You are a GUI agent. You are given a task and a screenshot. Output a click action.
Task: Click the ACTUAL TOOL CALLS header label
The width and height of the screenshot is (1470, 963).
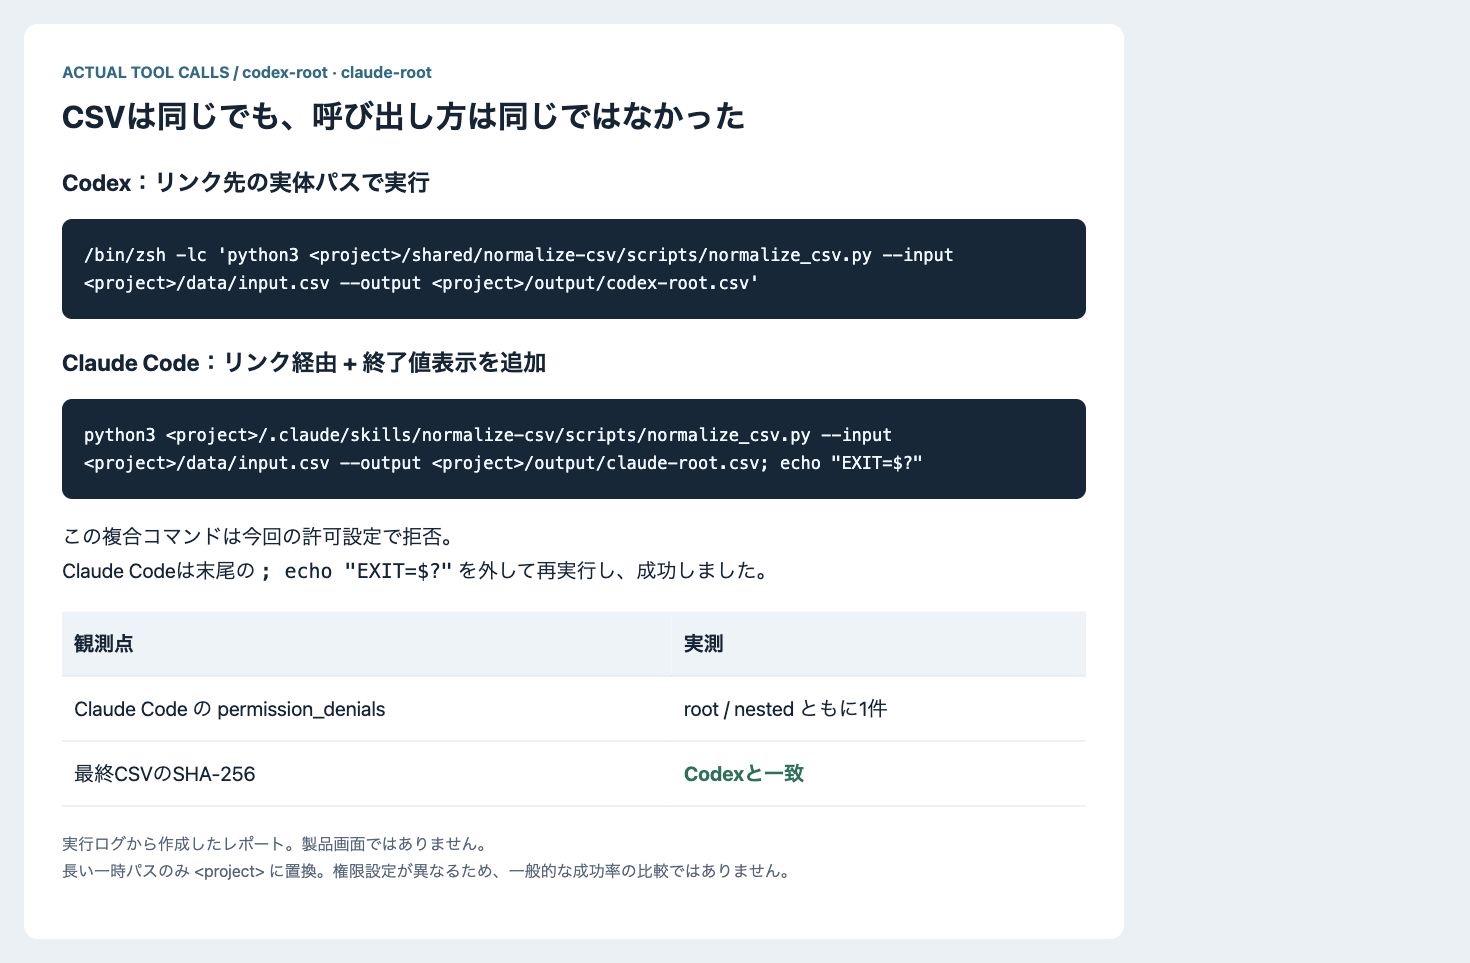point(247,73)
